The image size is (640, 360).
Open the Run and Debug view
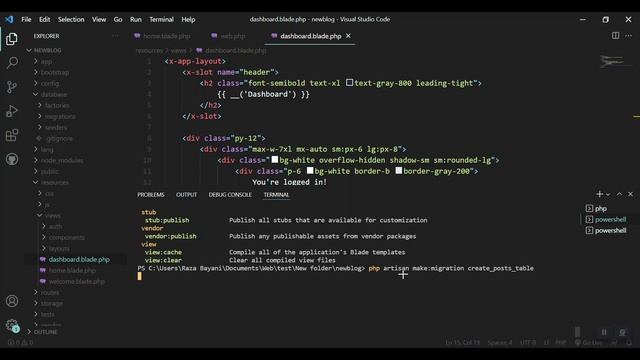tap(12, 111)
